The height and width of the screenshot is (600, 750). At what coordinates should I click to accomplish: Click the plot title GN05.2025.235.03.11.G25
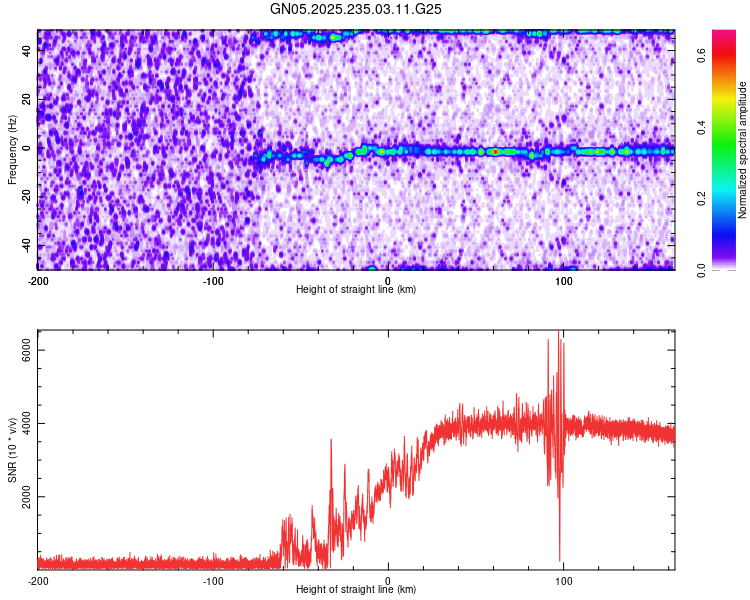point(356,9)
